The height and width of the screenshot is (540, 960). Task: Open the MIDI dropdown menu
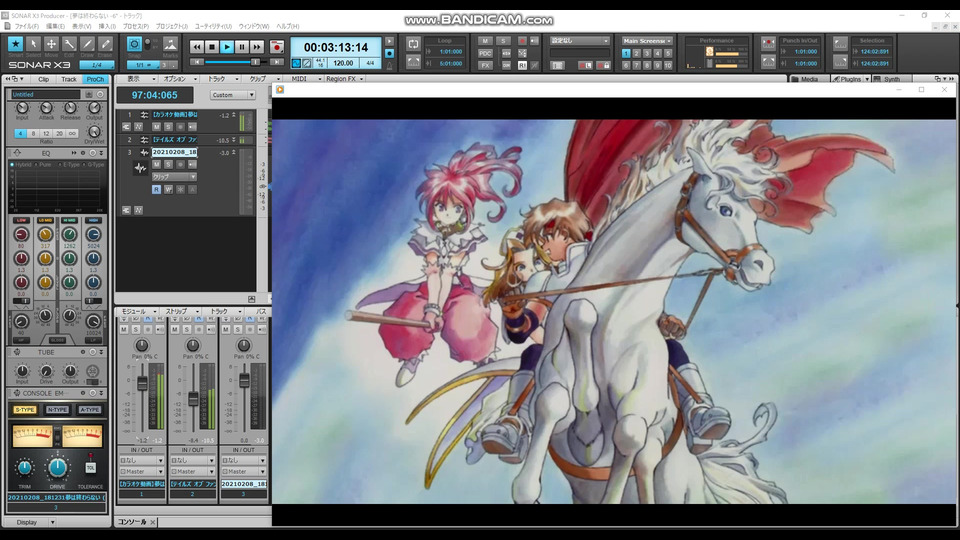point(305,79)
